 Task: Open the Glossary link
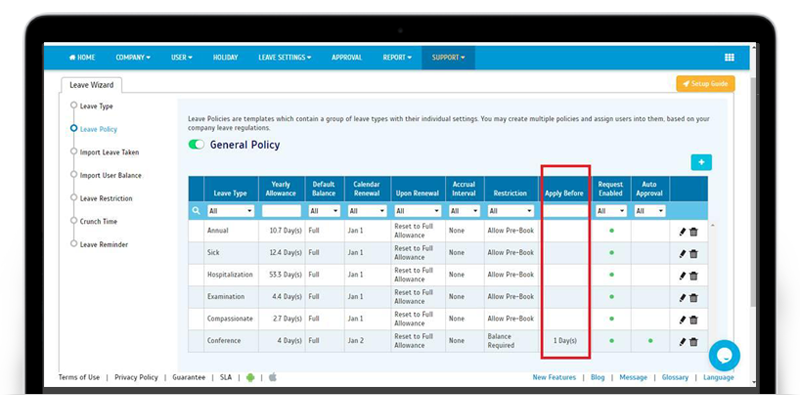click(x=675, y=377)
